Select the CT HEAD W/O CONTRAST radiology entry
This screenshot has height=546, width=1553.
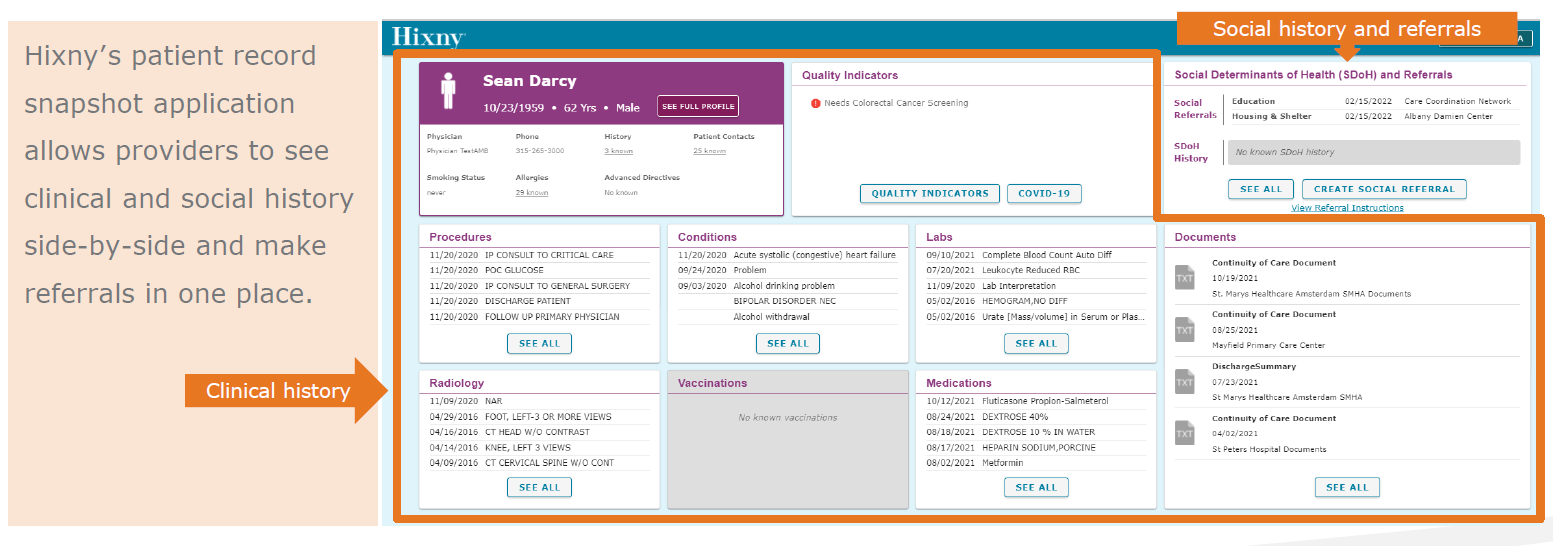pyautogui.click(x=539, y=432)
